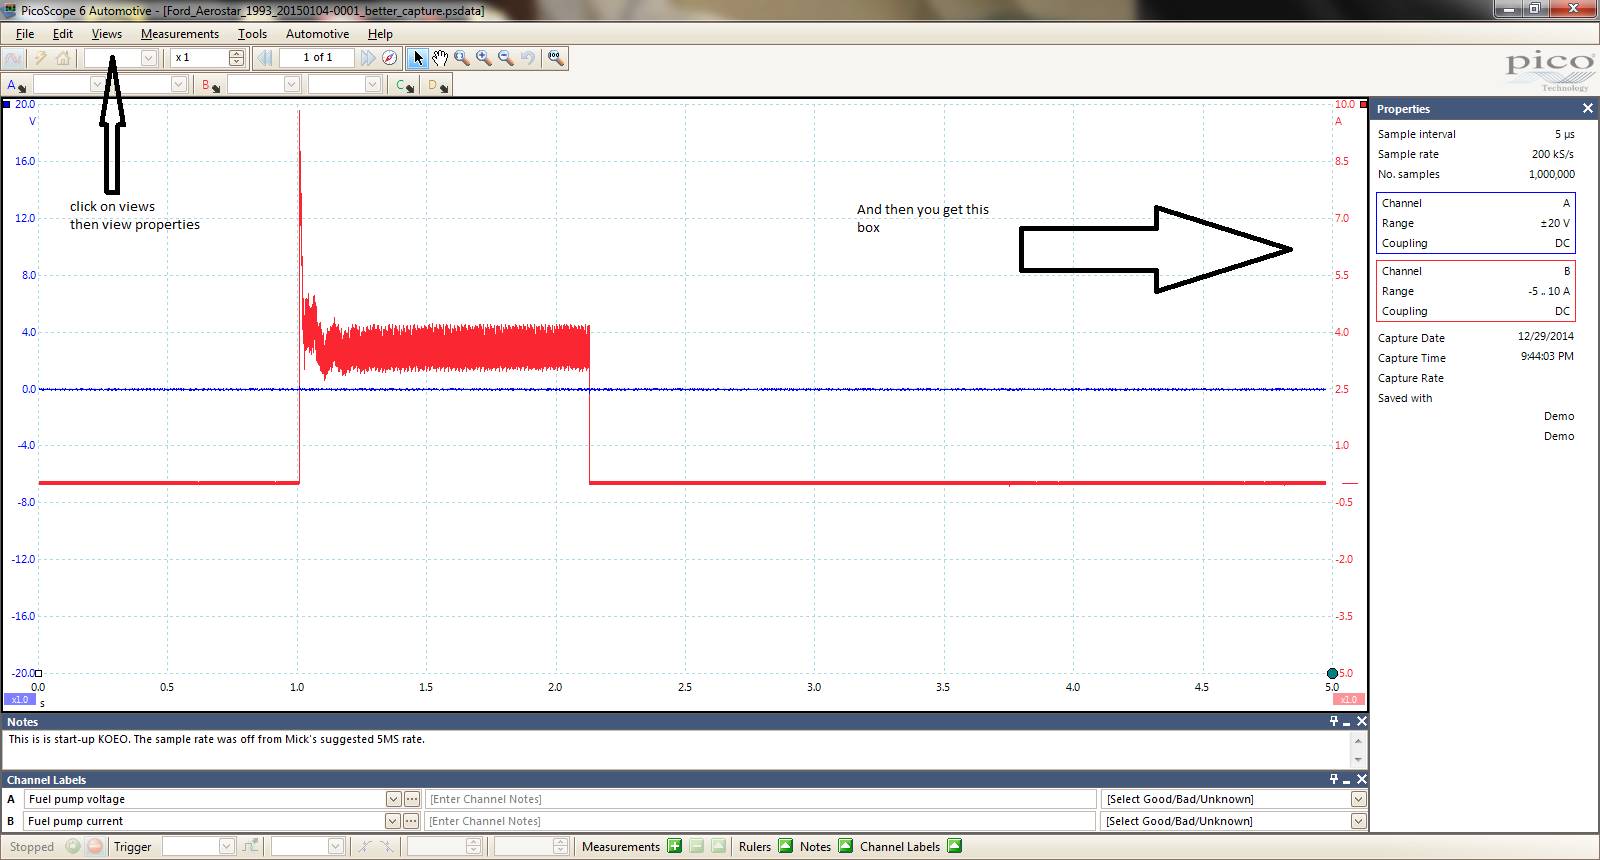Open channel B range dropdown
Image resolution: width=1600 pixels, height=860 pixels.
291,85
